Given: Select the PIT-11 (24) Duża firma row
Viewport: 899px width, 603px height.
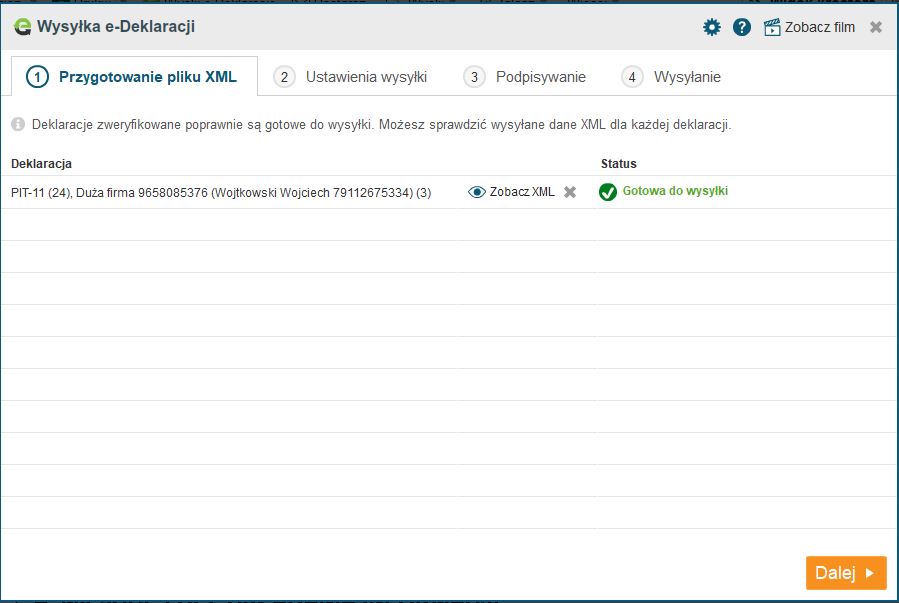Looking at the screenshot, I should 450,192.
